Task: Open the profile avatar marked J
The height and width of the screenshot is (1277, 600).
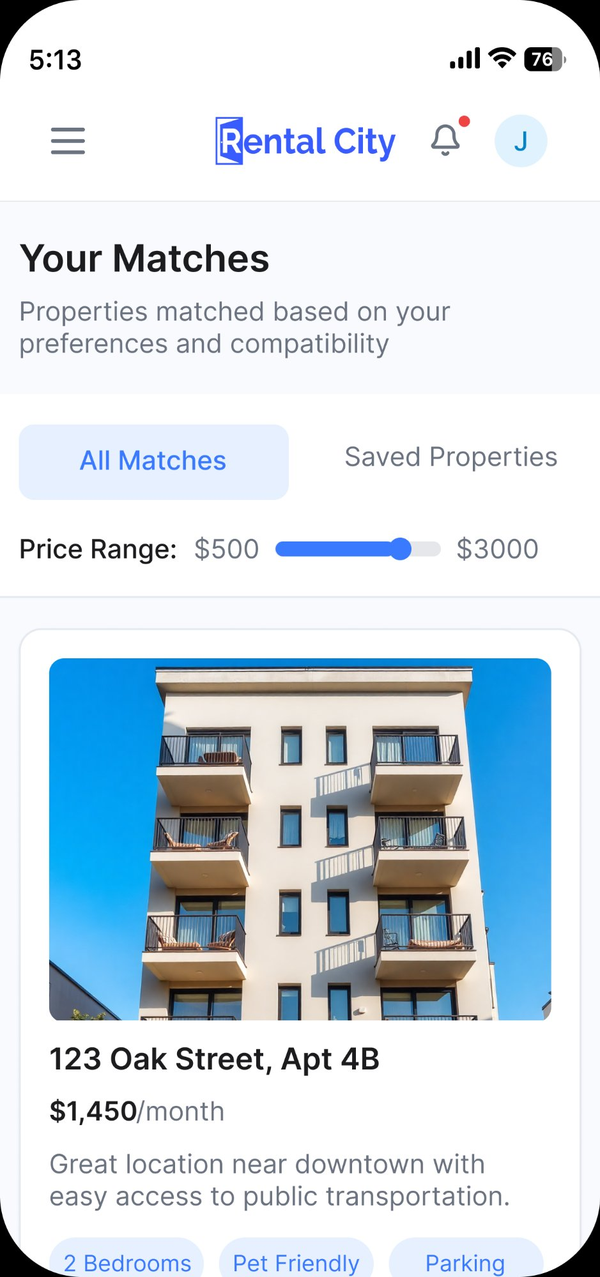Action: coord(520,141)
